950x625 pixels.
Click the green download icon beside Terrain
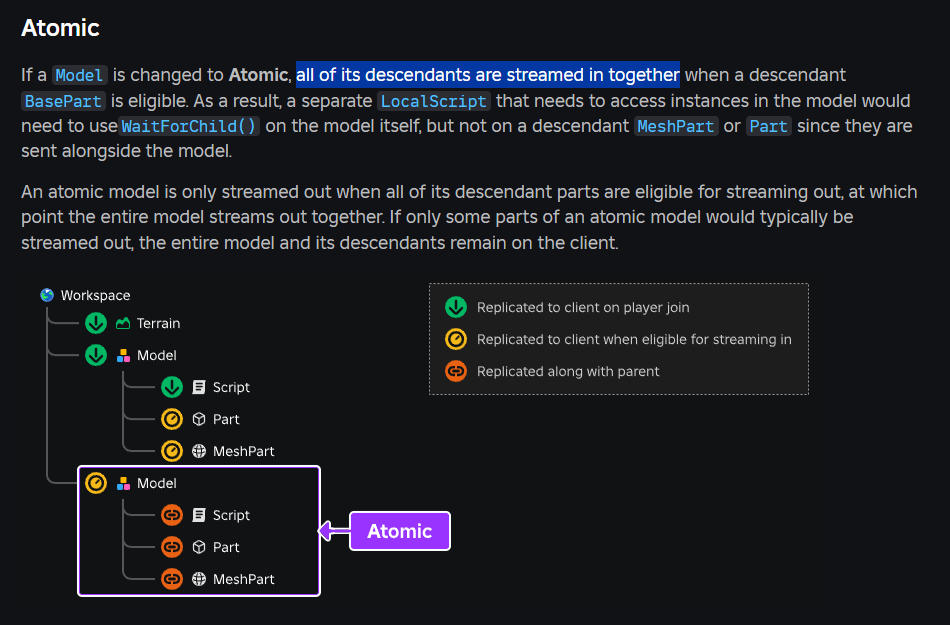[96, 323]
